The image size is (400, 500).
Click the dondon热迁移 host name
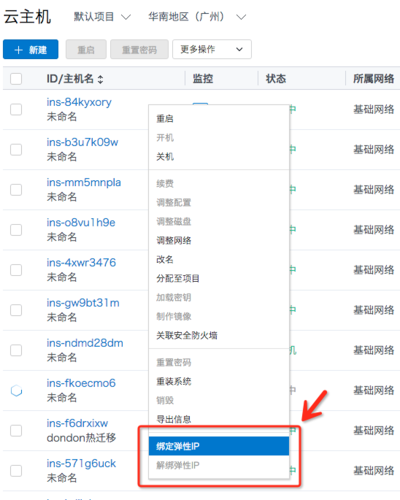point(81,438)
